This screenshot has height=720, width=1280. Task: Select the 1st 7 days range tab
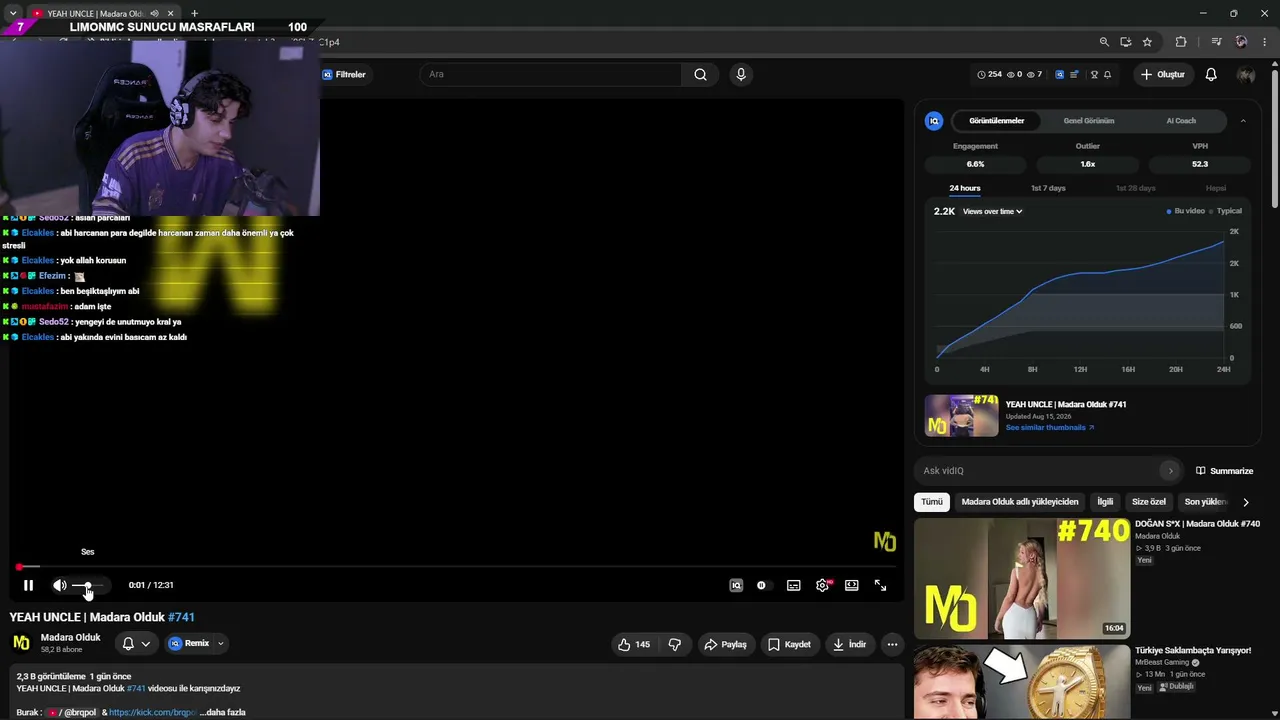1048,188
